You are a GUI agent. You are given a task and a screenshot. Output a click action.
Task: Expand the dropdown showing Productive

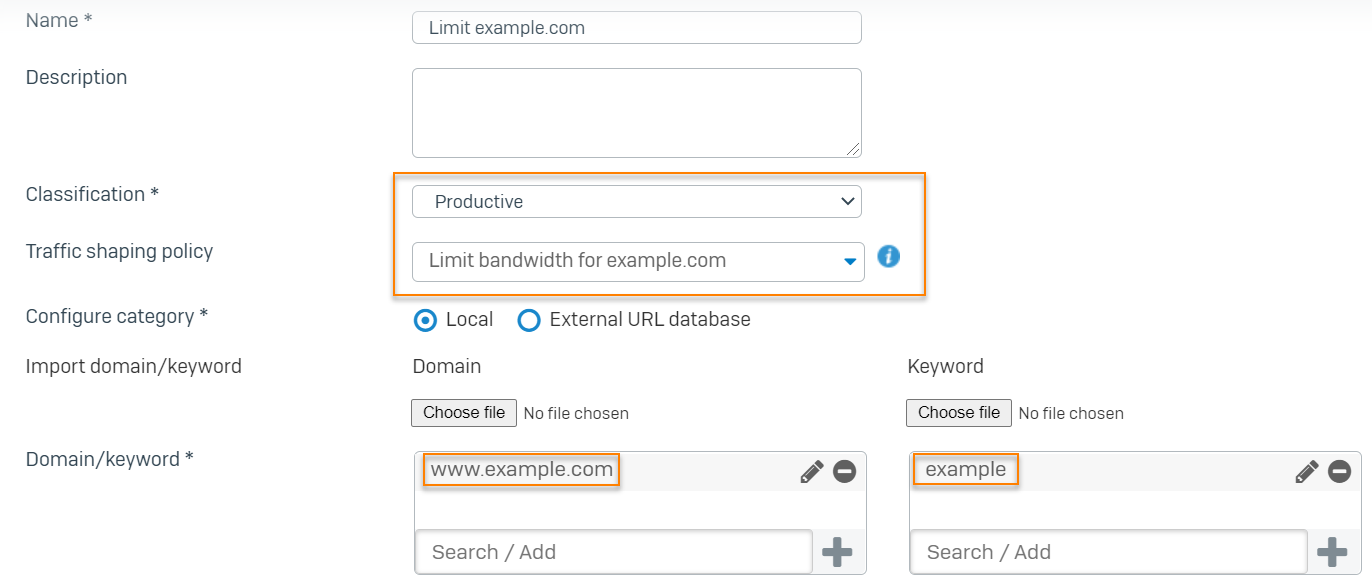pos(848,201)
